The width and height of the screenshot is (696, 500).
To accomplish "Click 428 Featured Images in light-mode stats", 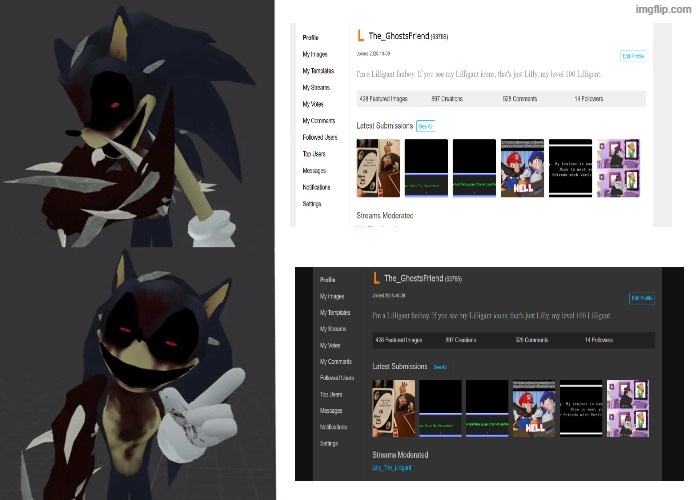I will tap(383, 99).
